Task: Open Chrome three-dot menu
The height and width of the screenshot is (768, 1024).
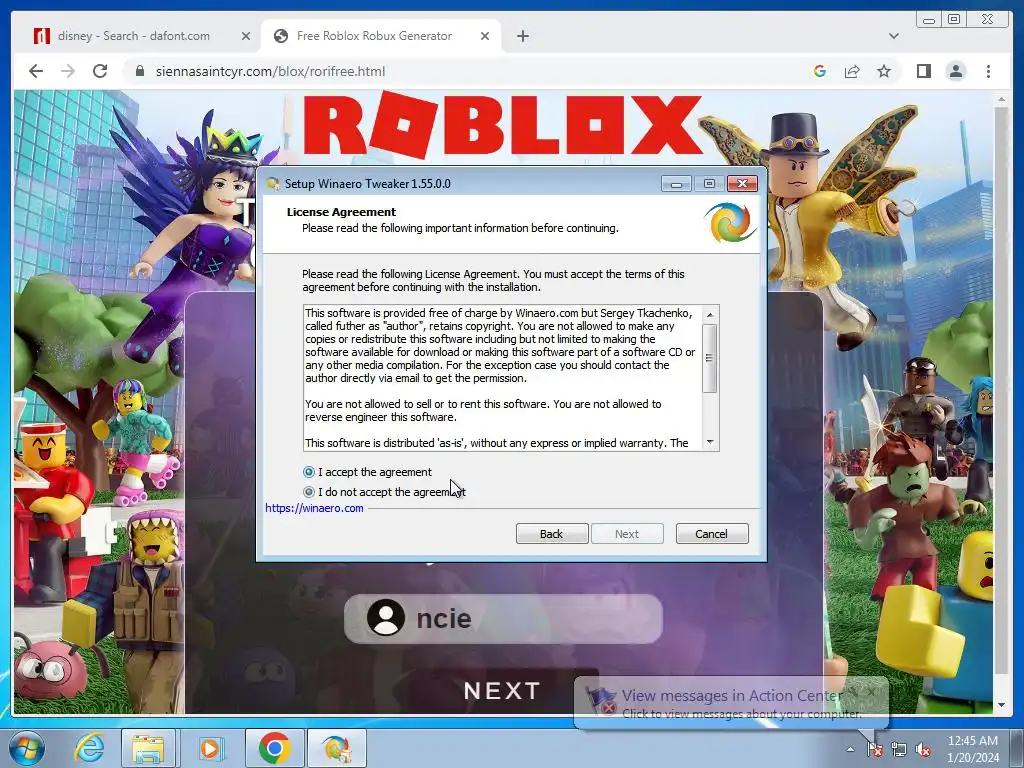Action: click(x=988, y=71)
